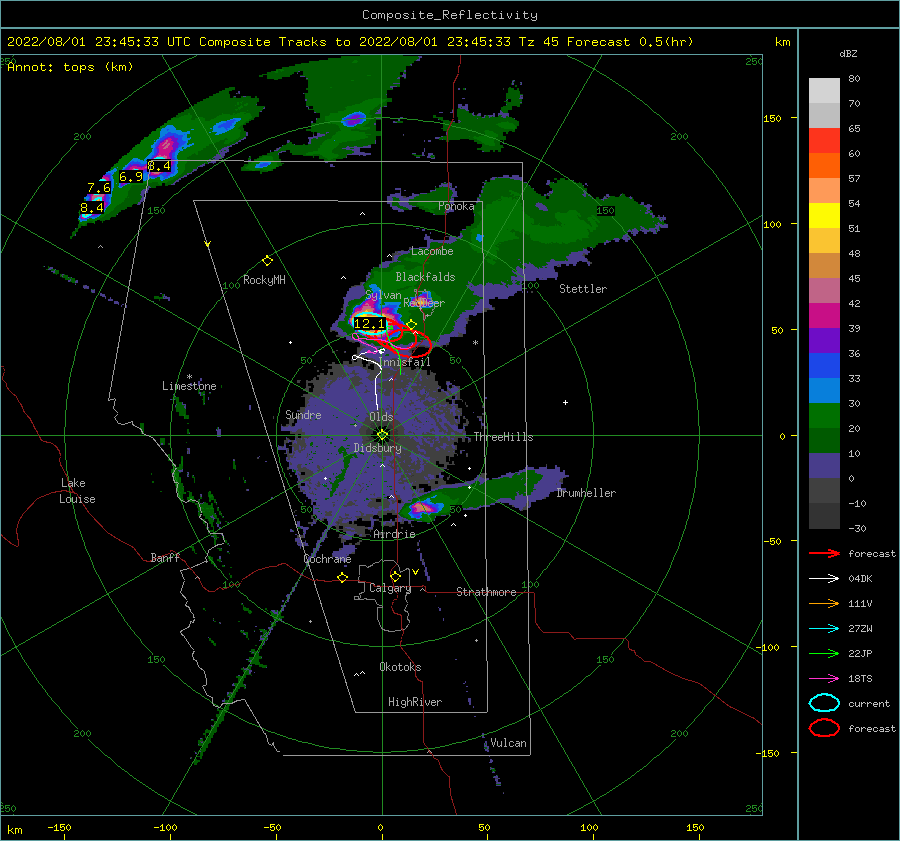The image size is (900, 841).
Task: Click the -150 tick on bottom axis
Action: (x=59, y=828)
